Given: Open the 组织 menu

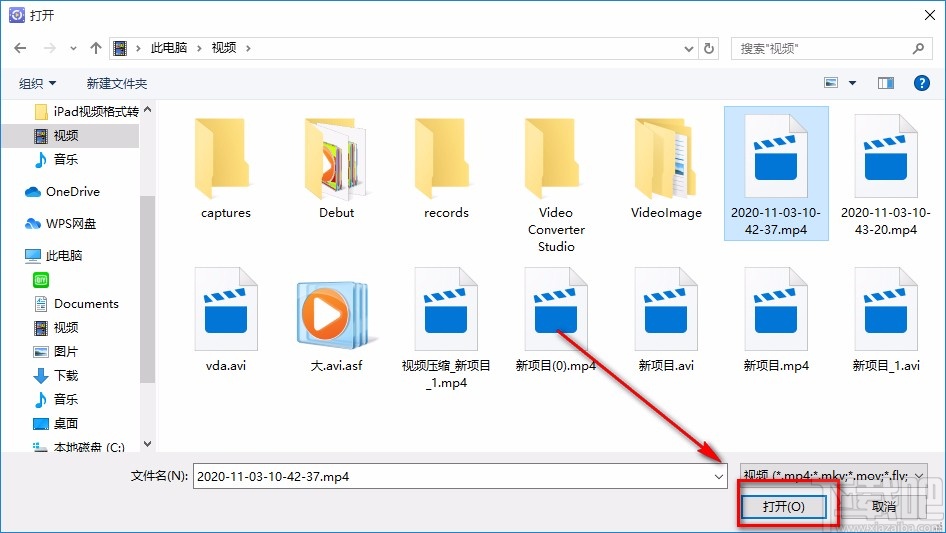Looking at the screenshot, I should pos(37,83).
